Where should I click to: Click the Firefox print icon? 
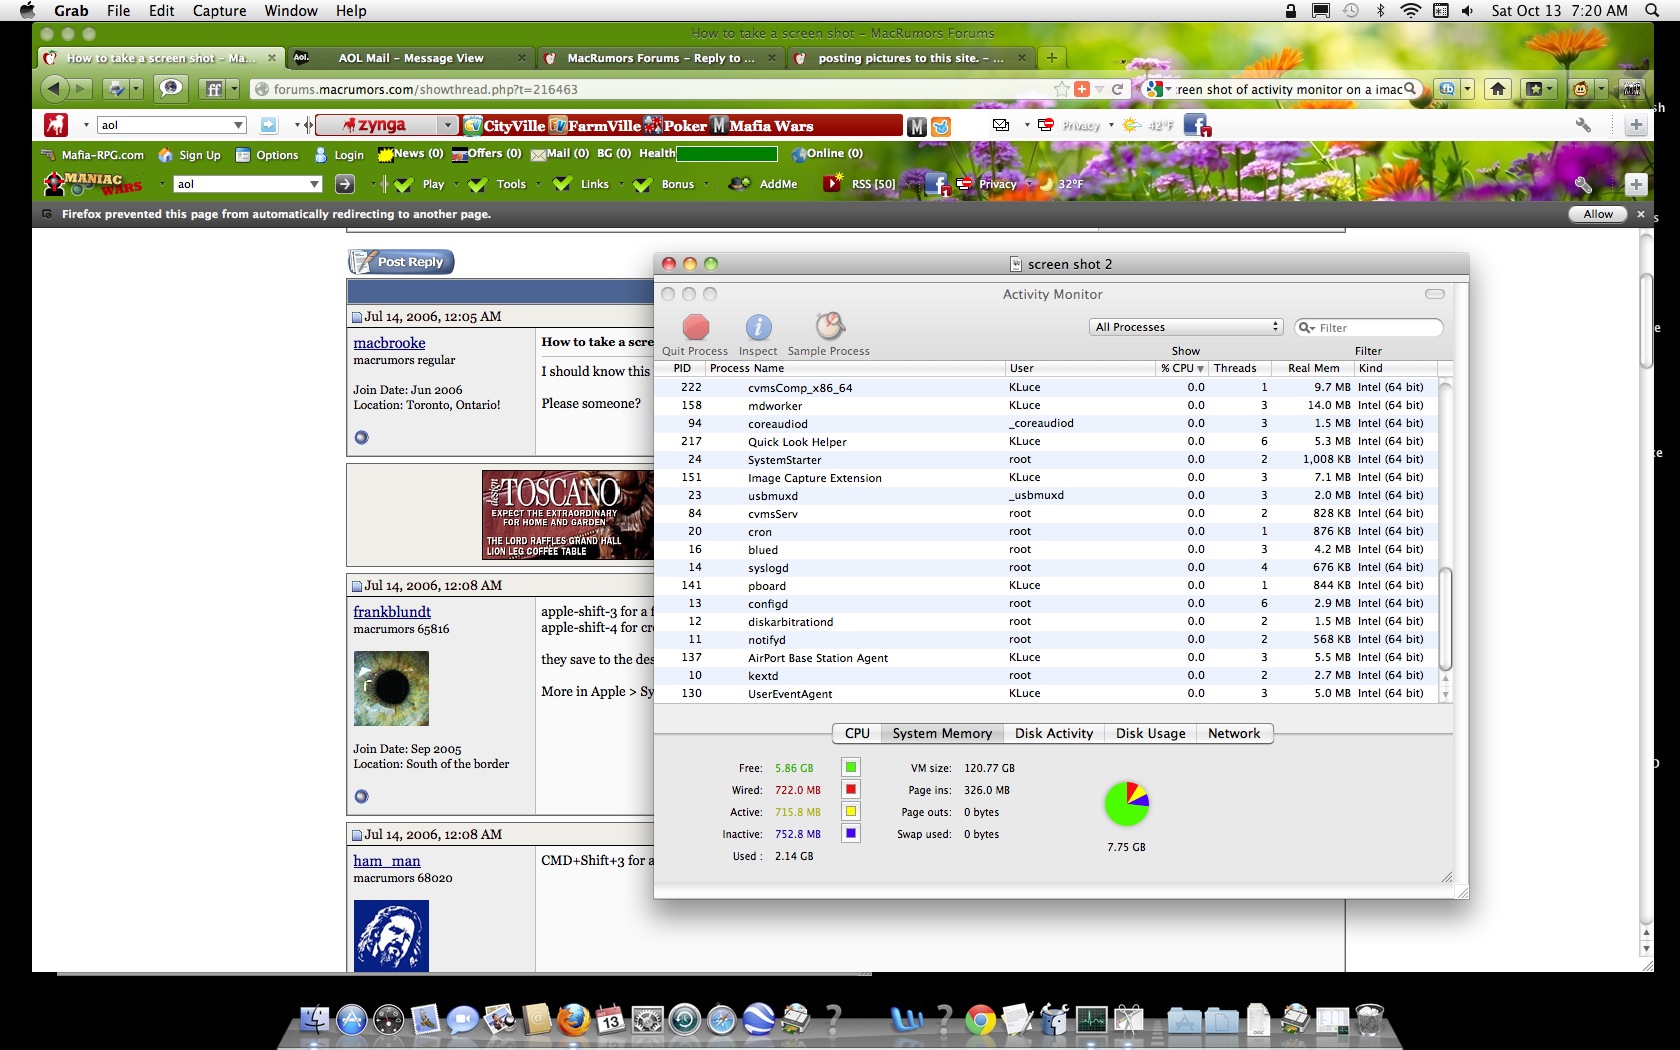pyautogui.click(x=117, y=89)
